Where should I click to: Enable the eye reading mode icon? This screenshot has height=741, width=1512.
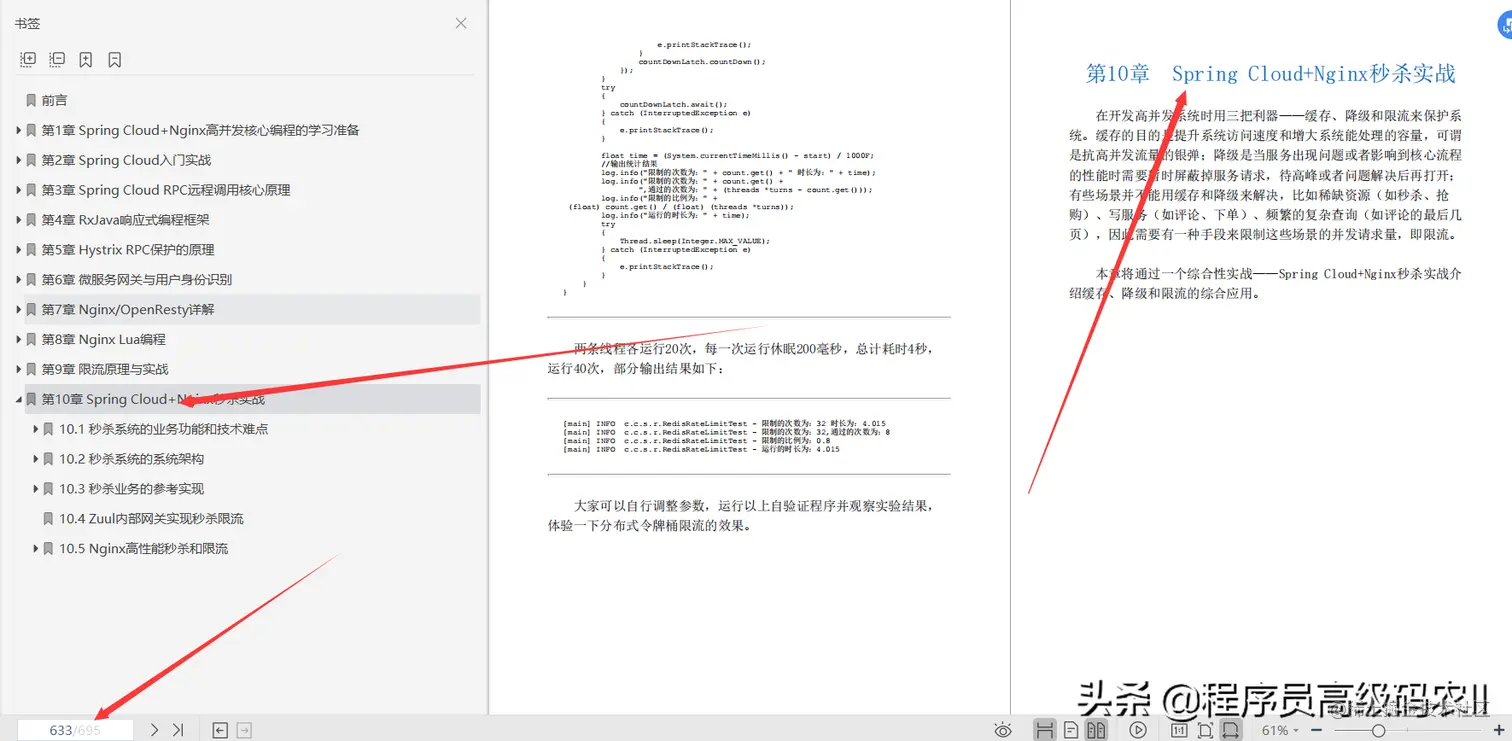(x=1002, y=730)
